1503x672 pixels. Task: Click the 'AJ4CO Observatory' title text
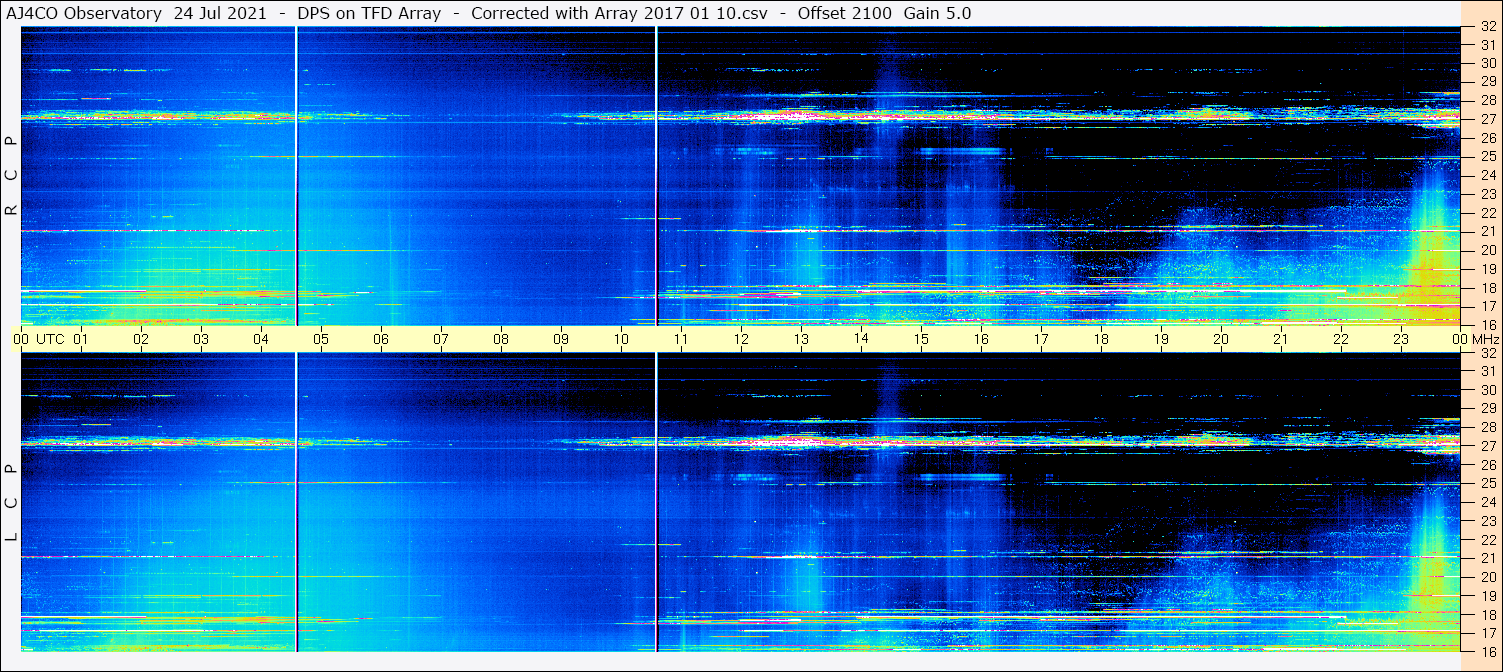[x=86, y=13]
